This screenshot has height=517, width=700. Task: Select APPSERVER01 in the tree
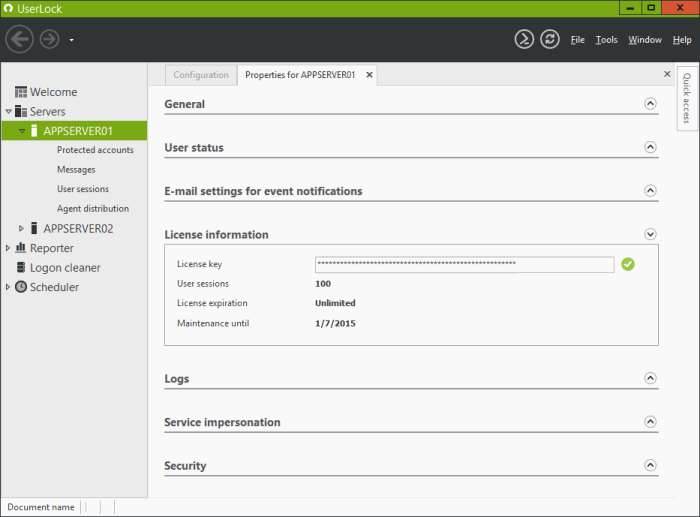pos(78,131)
